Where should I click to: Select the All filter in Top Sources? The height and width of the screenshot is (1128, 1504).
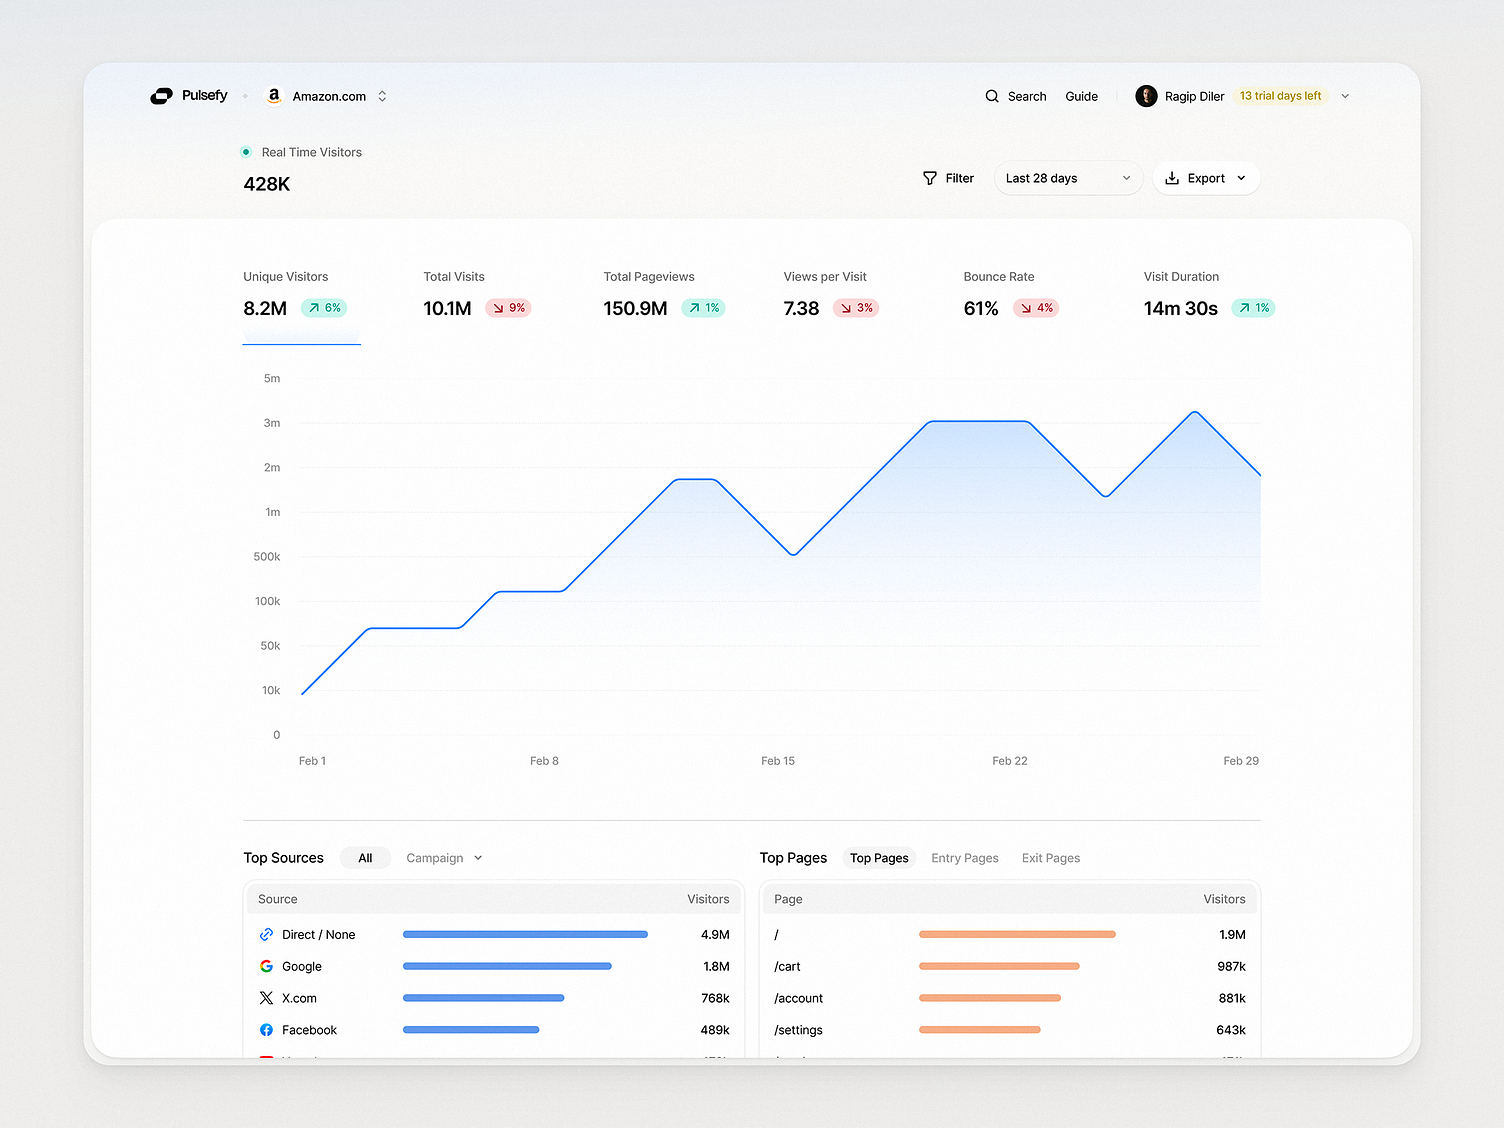(x=365, y=858)
